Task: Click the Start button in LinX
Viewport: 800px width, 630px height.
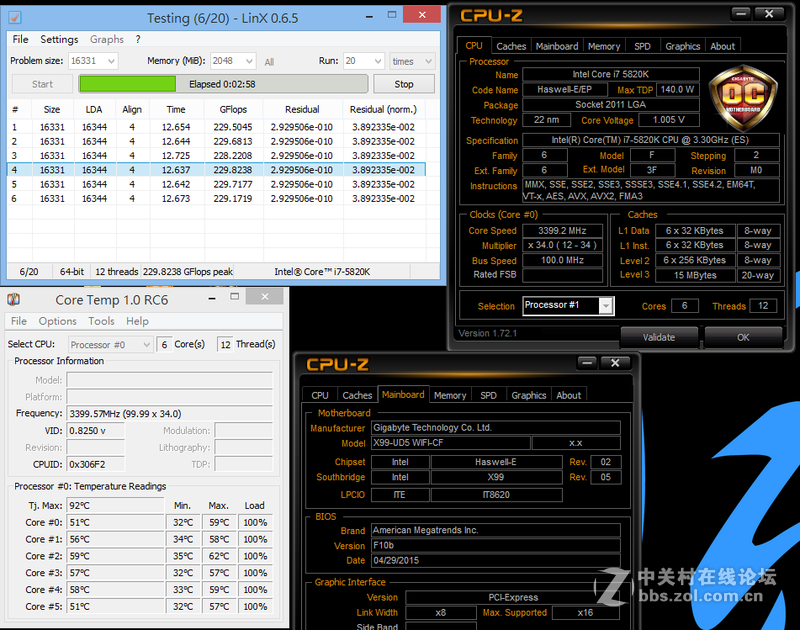Action: pos(42,84)
